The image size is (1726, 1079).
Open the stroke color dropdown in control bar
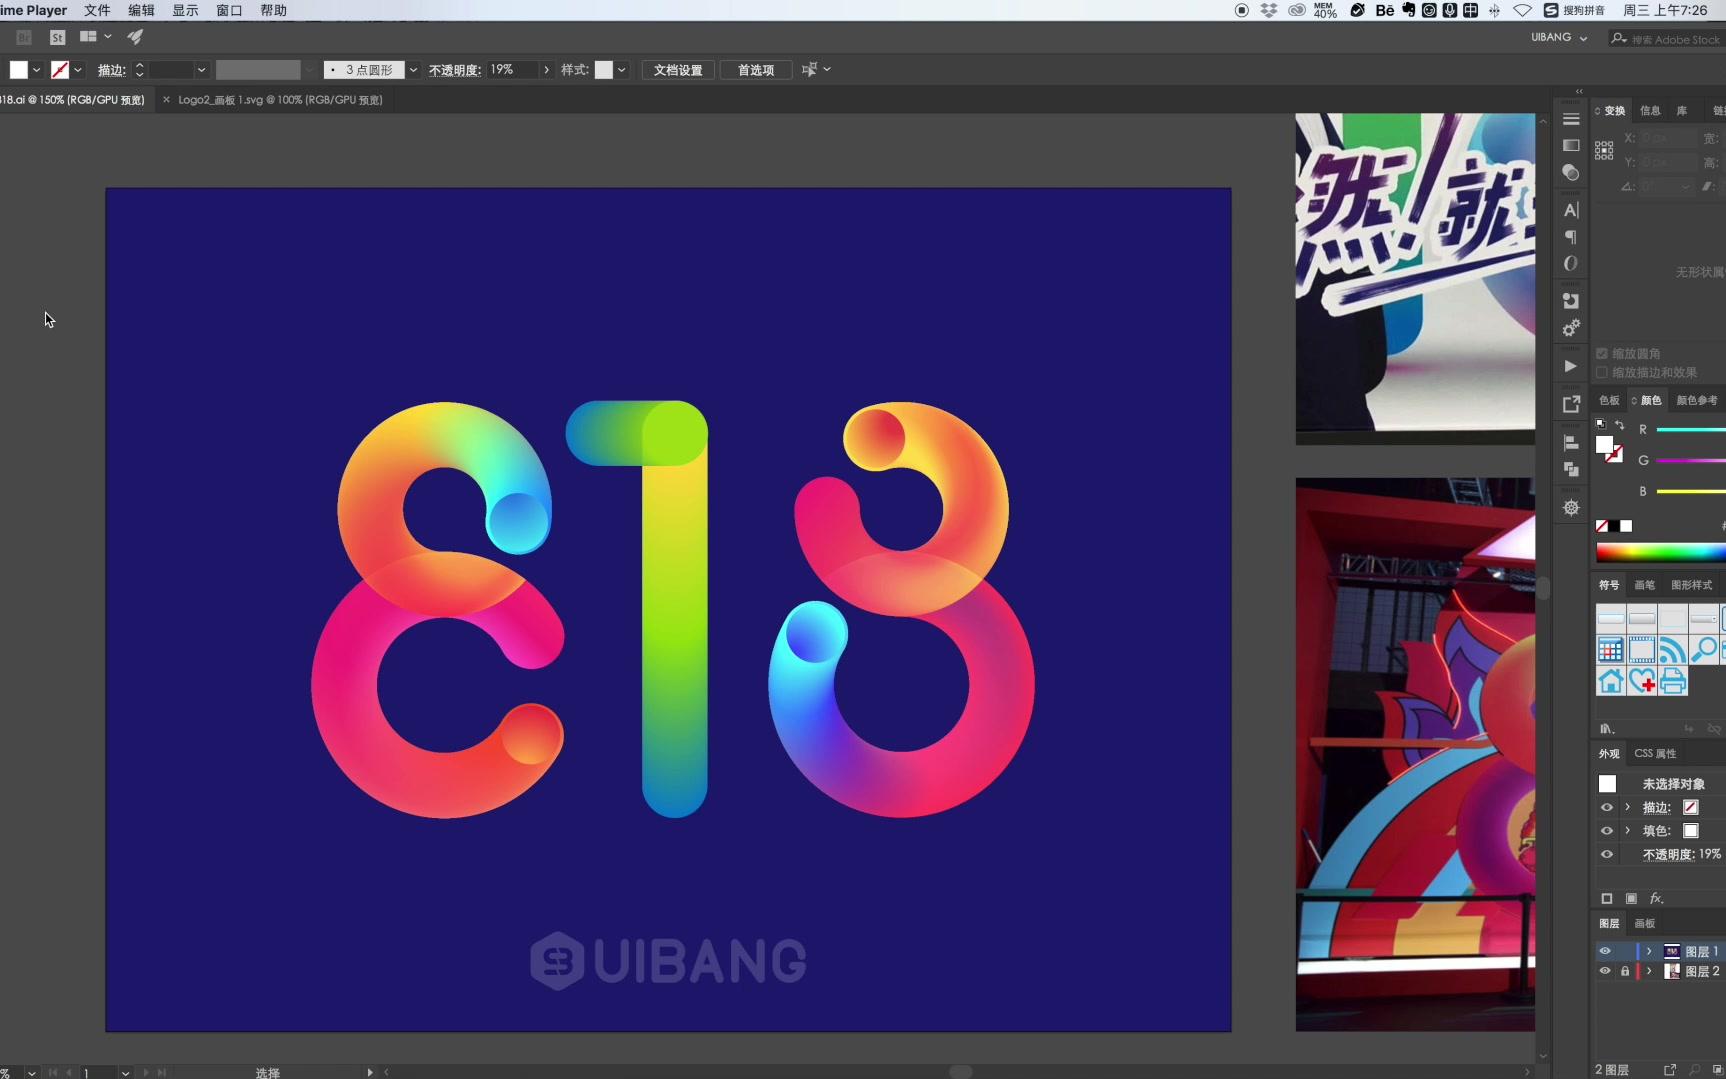click(x=78, y=70)
